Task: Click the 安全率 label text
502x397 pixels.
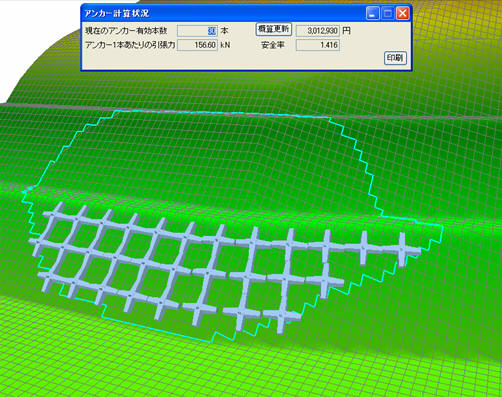Action: pyautogui.click(x=273, y=45)
